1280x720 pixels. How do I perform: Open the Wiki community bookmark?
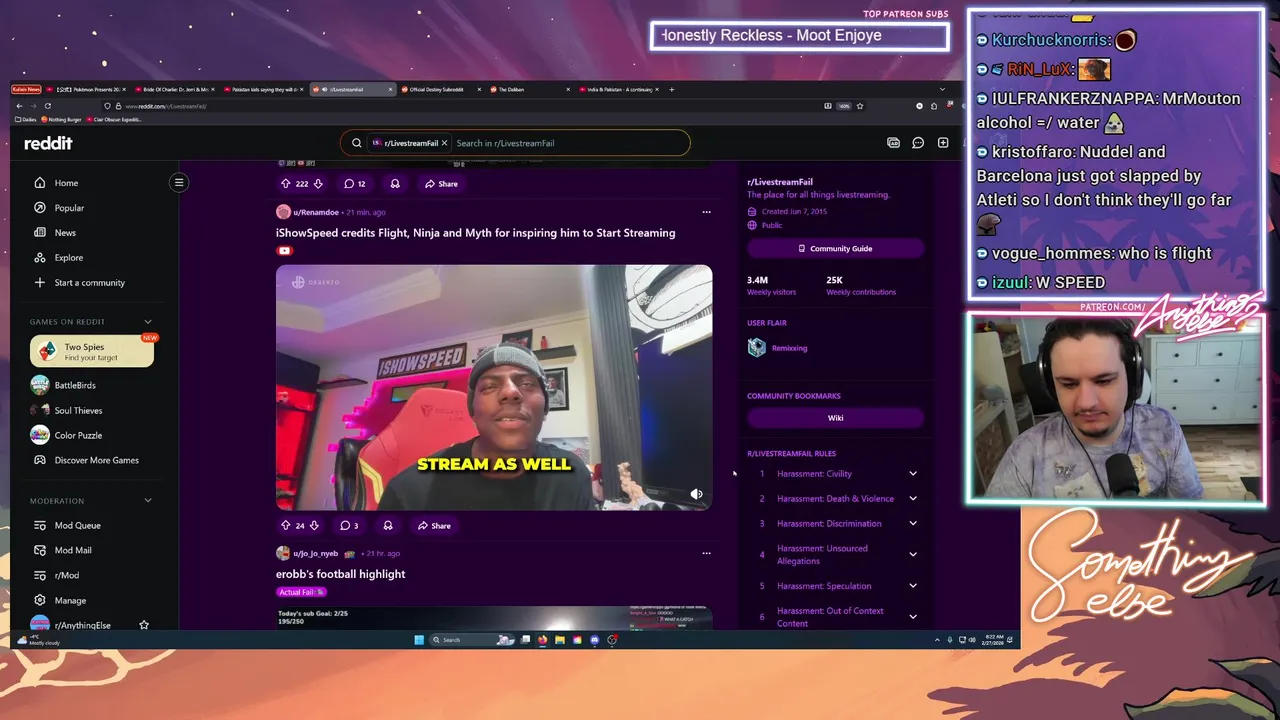[x=835, y=418]
